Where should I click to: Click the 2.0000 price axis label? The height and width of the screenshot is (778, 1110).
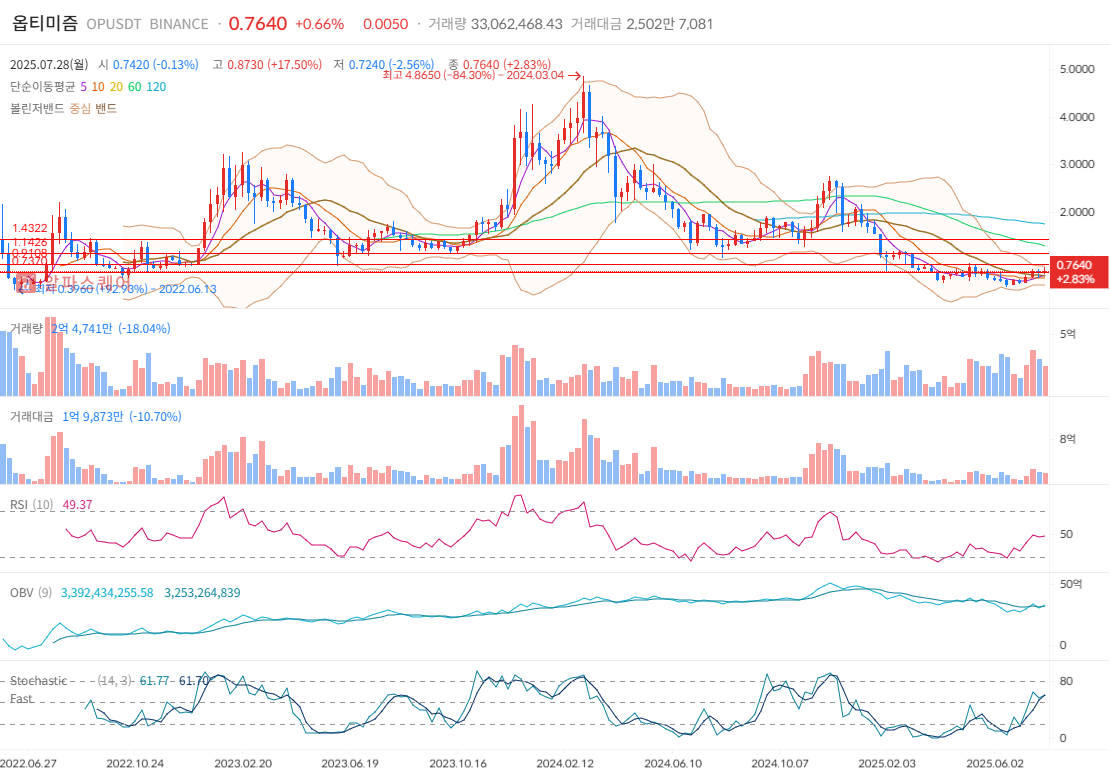[x=1077, y=212]
